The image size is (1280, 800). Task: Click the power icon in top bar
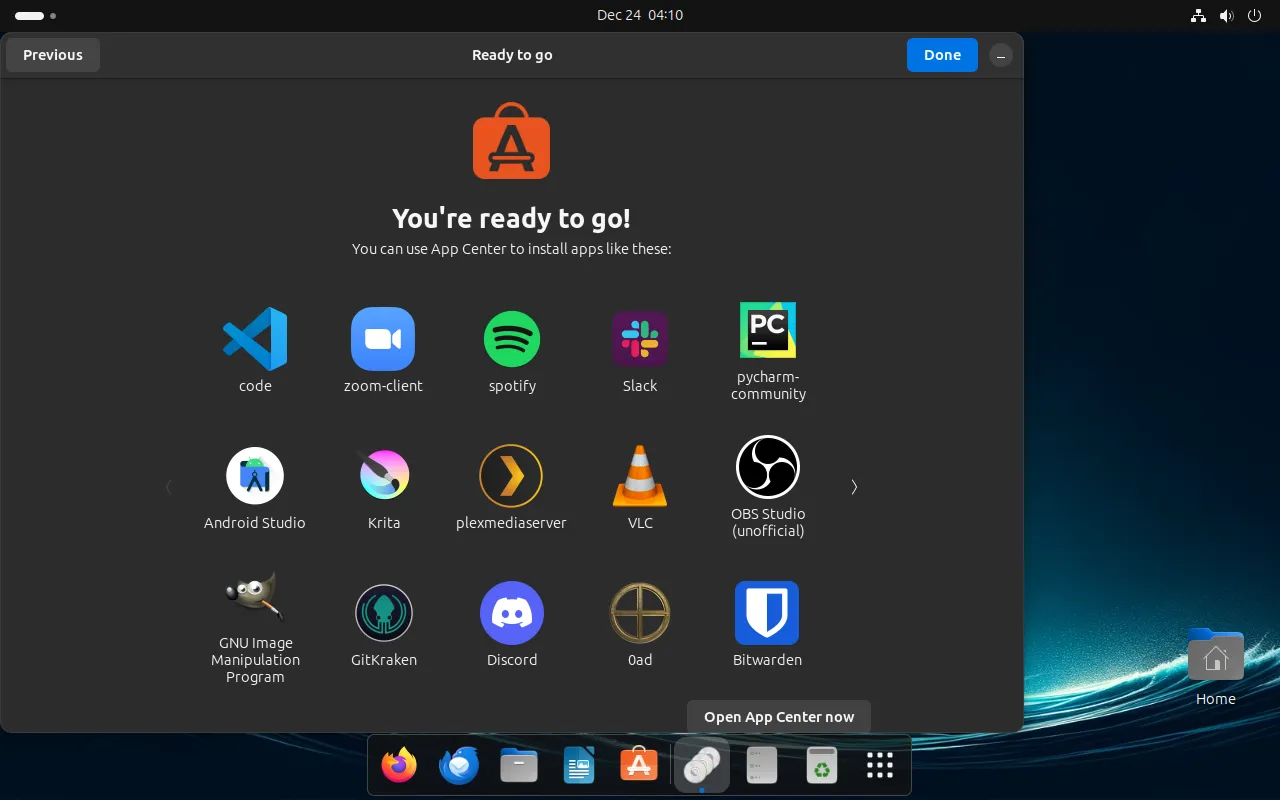pos(1255,15)
